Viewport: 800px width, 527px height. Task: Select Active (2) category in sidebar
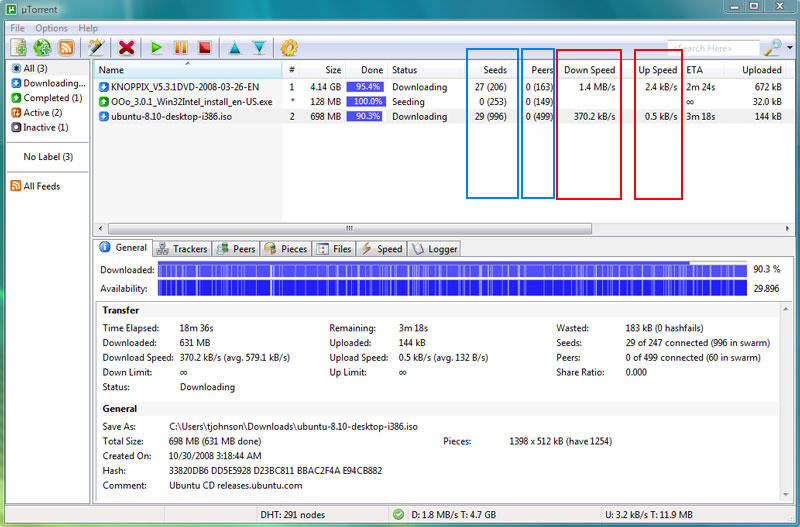(x=37, y=113)
